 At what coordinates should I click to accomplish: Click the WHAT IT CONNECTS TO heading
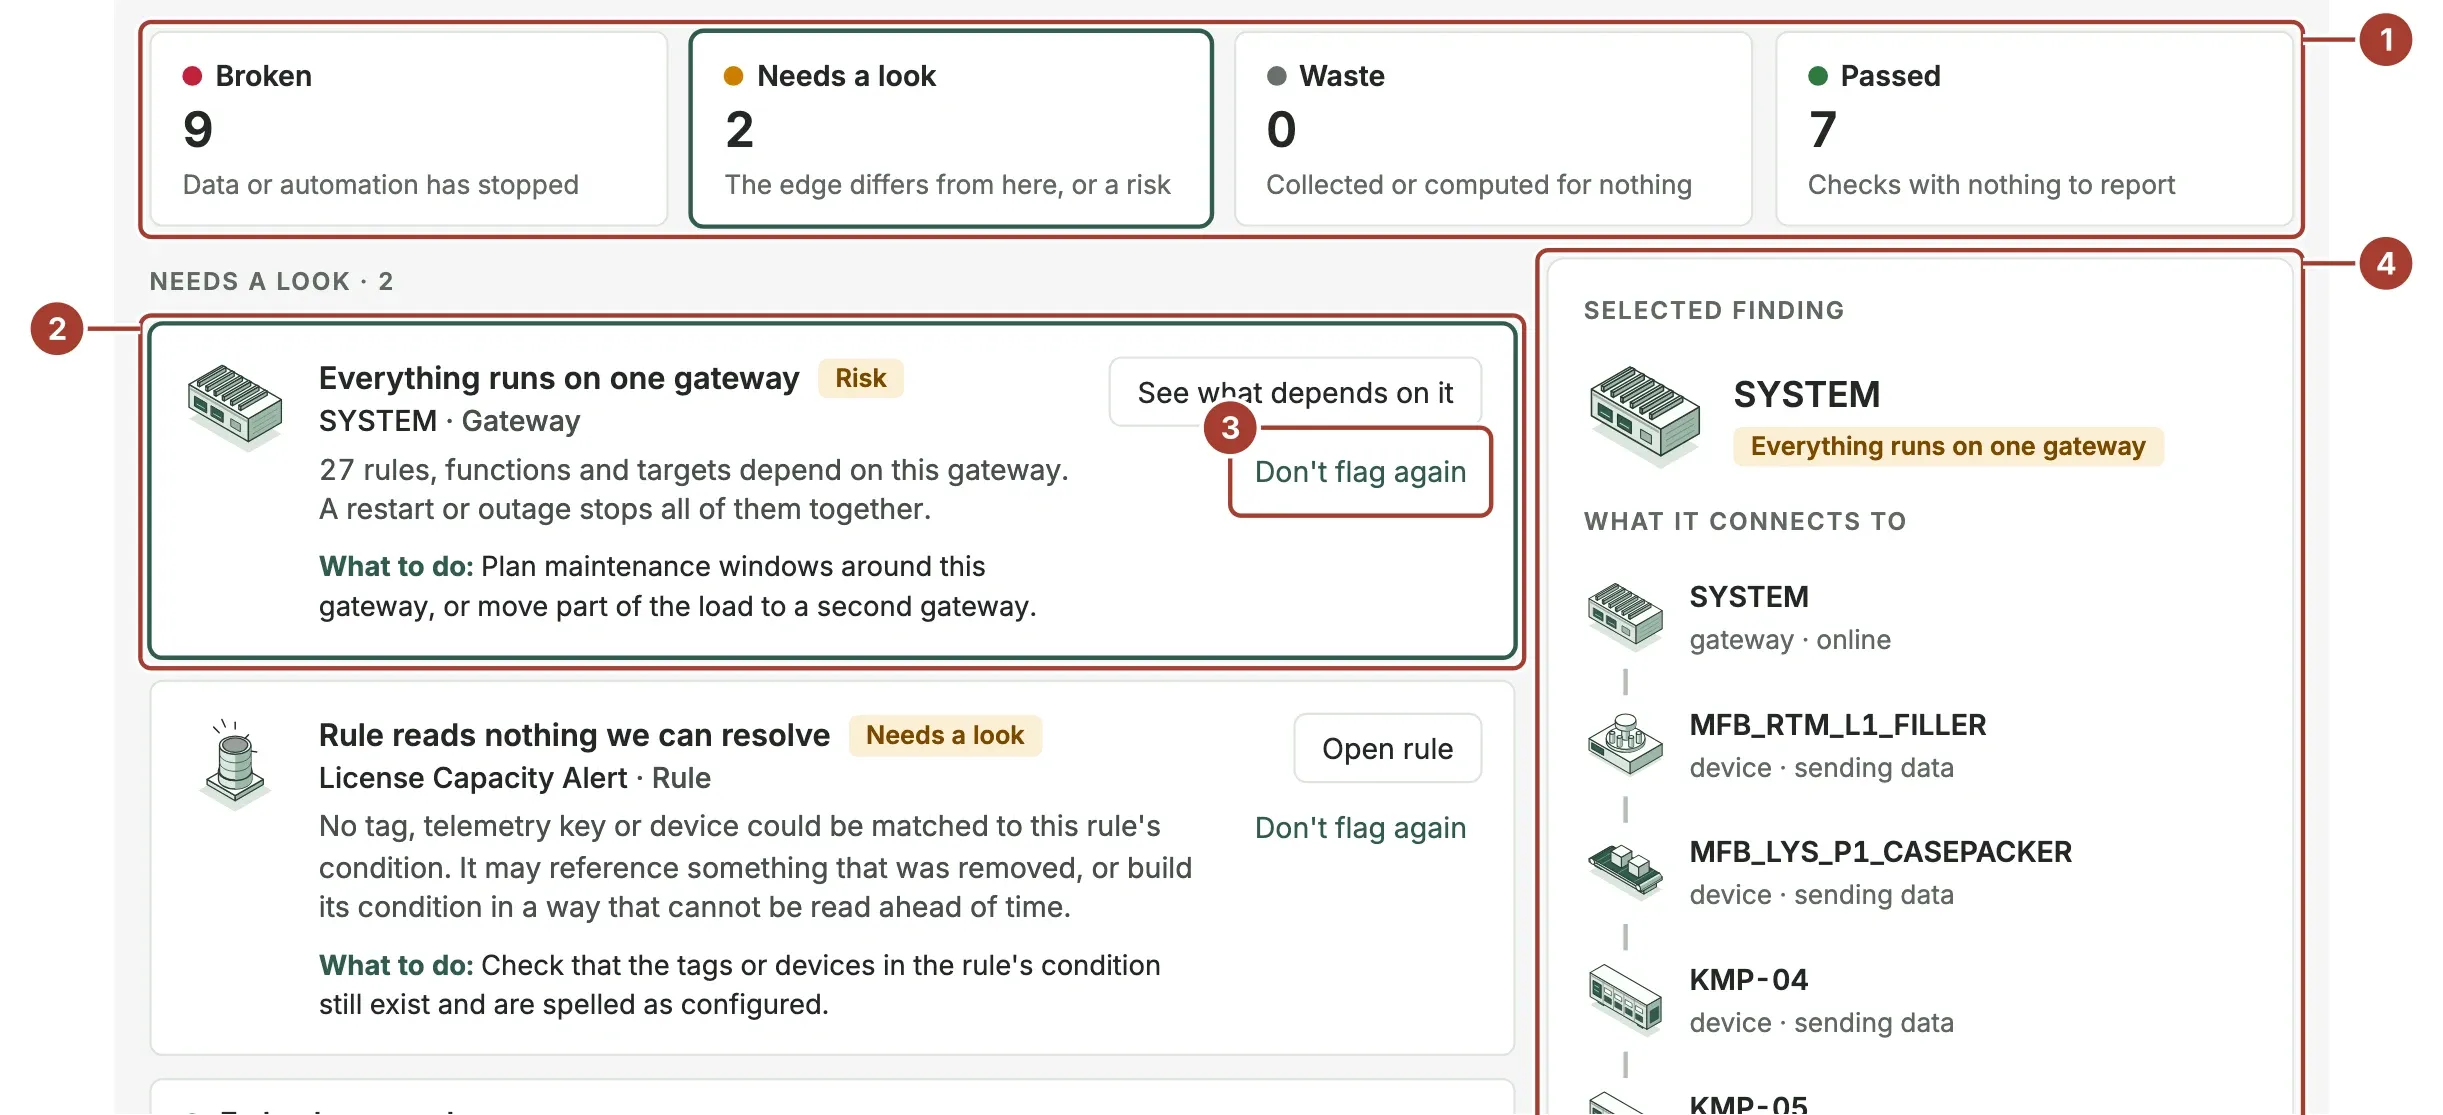click(1745, 521)
